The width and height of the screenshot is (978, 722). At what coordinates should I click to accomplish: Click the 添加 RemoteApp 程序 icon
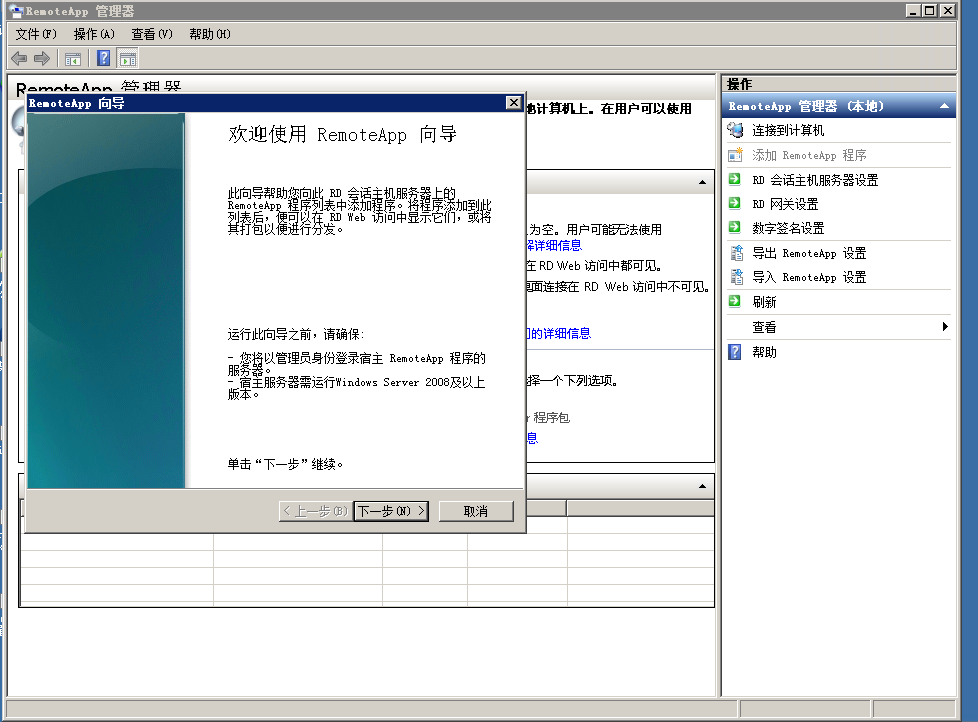click(x=735, y=155)
